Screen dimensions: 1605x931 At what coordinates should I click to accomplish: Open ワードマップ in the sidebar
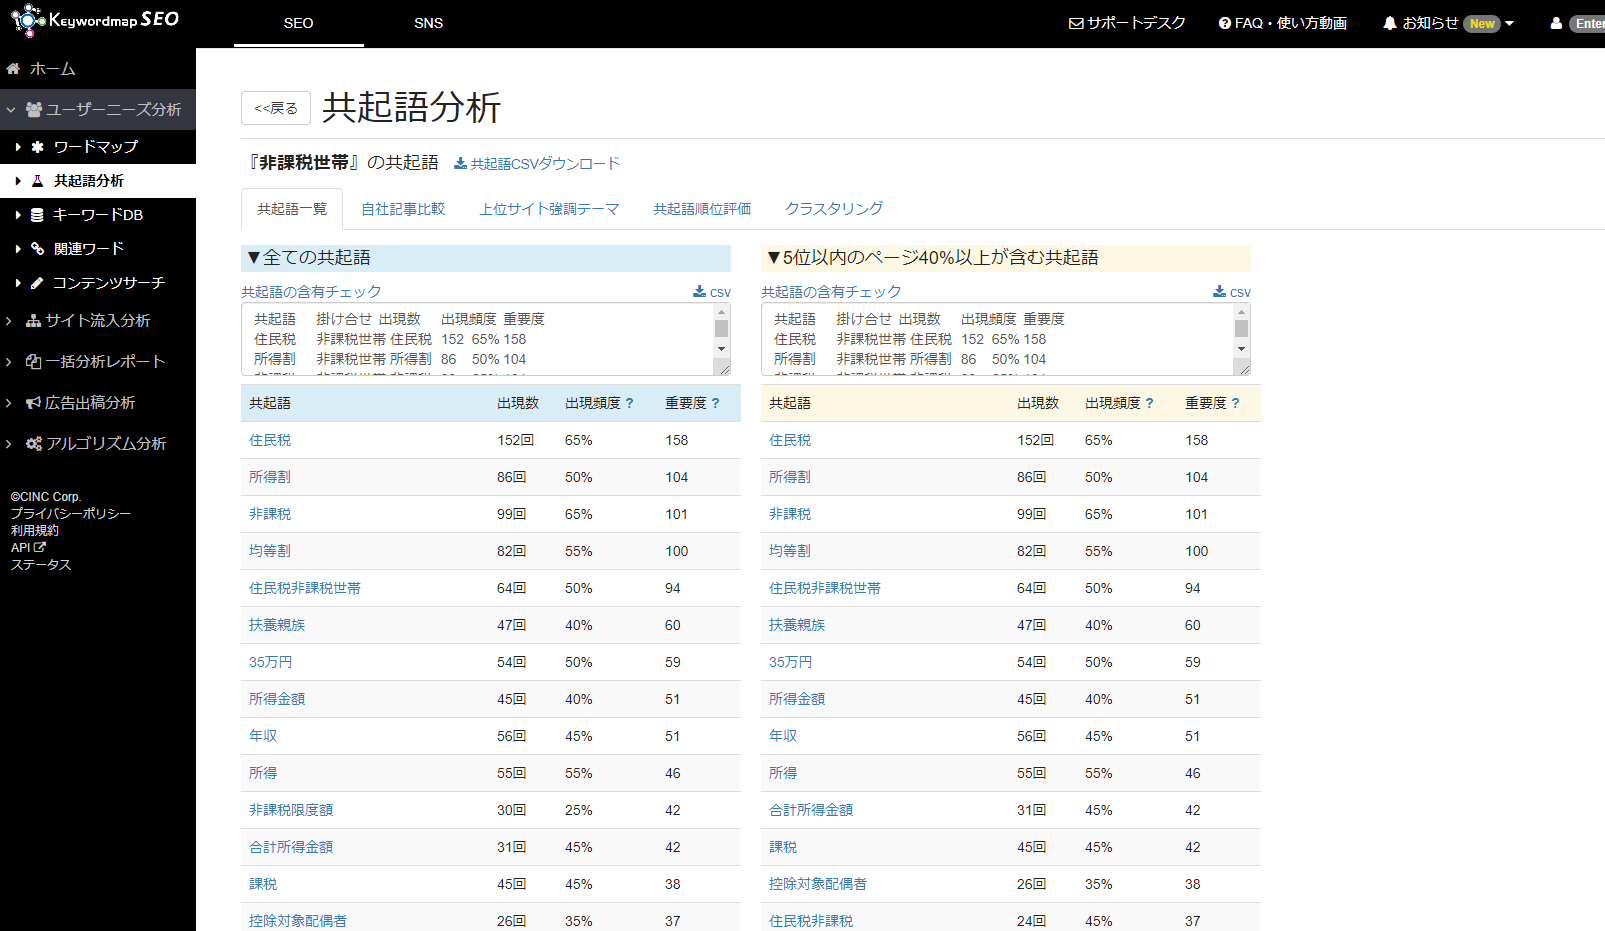(x=96, y=147)
